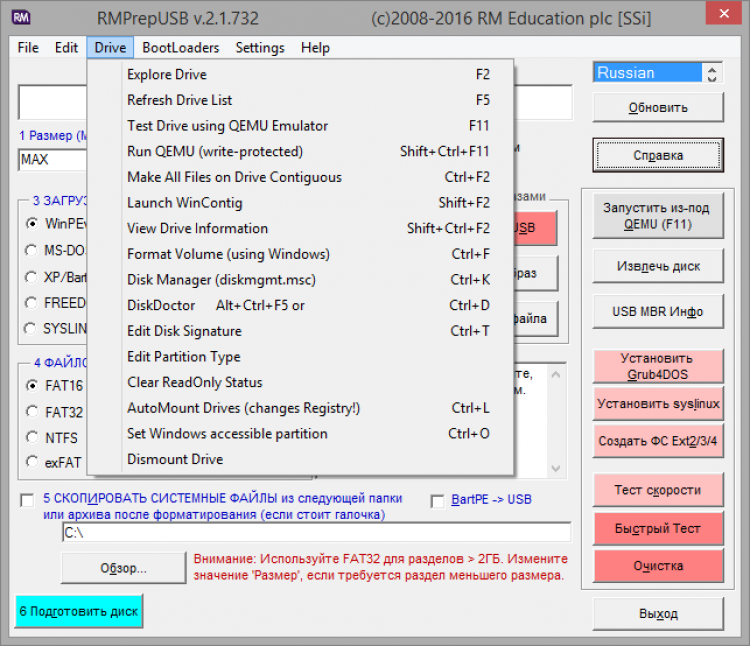The image size is (750, 646).
Task: Enable the copy system files checkbox
Action: [x=27, y=500]
